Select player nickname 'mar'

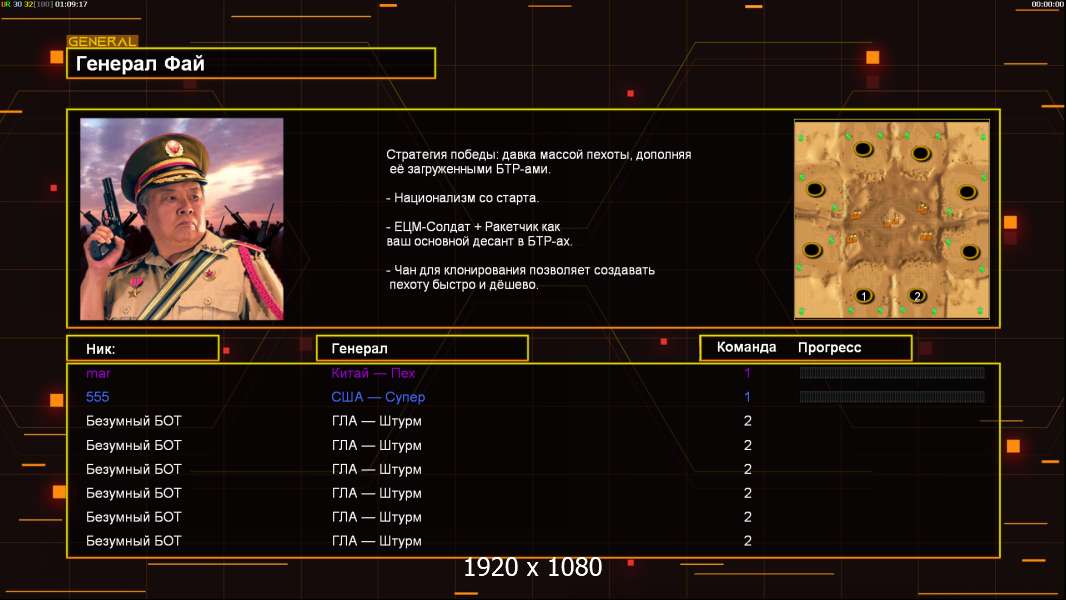[98, 373]
